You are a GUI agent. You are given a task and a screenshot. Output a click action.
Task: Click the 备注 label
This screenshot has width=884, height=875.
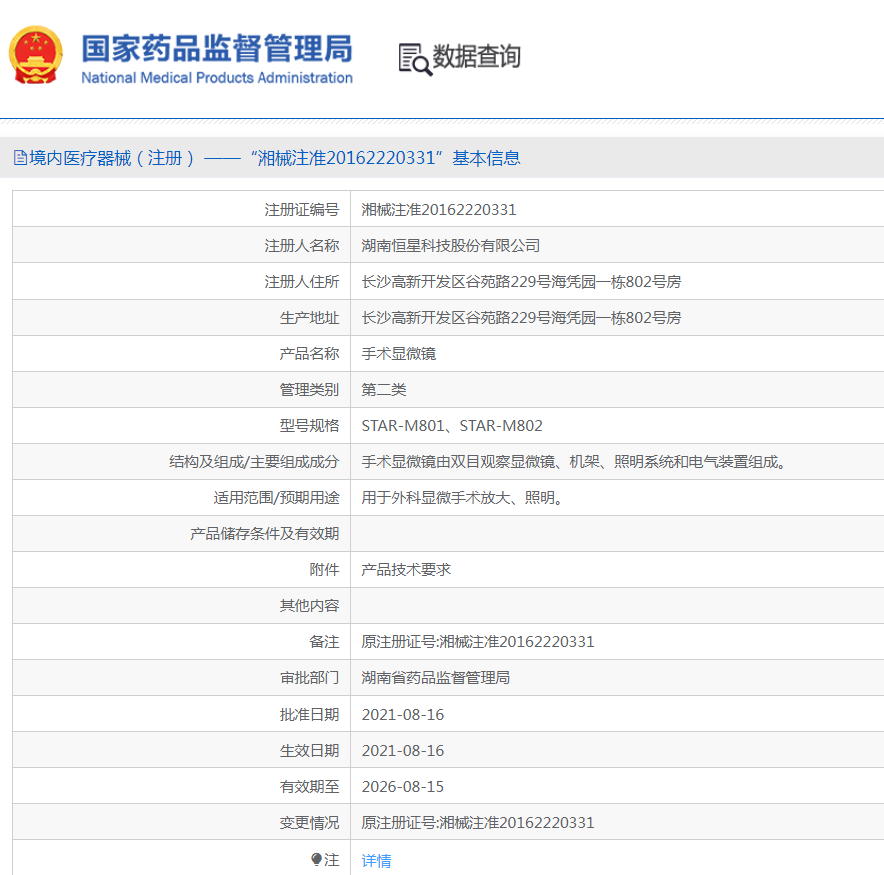tap(324, 642)
